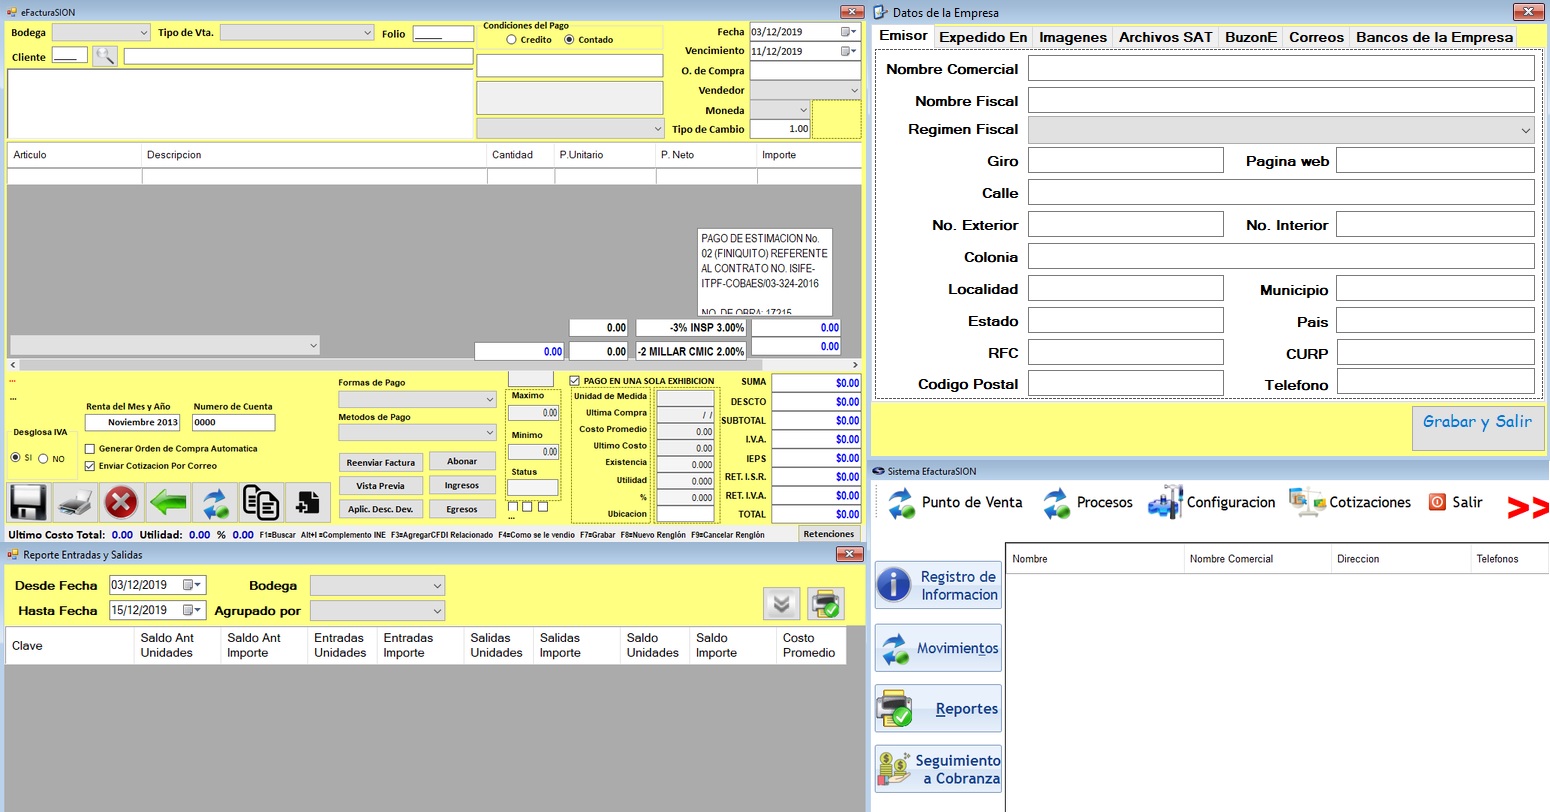Click the Nombre Comercial input field
Viewport: 1550px width, 812px height.
1281,68
